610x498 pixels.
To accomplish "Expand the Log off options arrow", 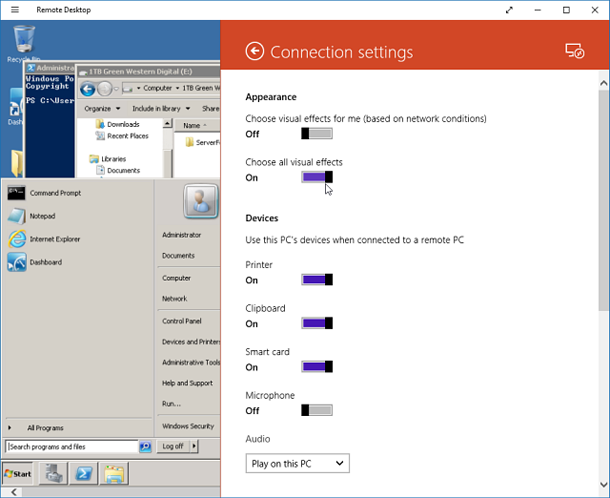I will pyautogui.click(x=193, y=446).
